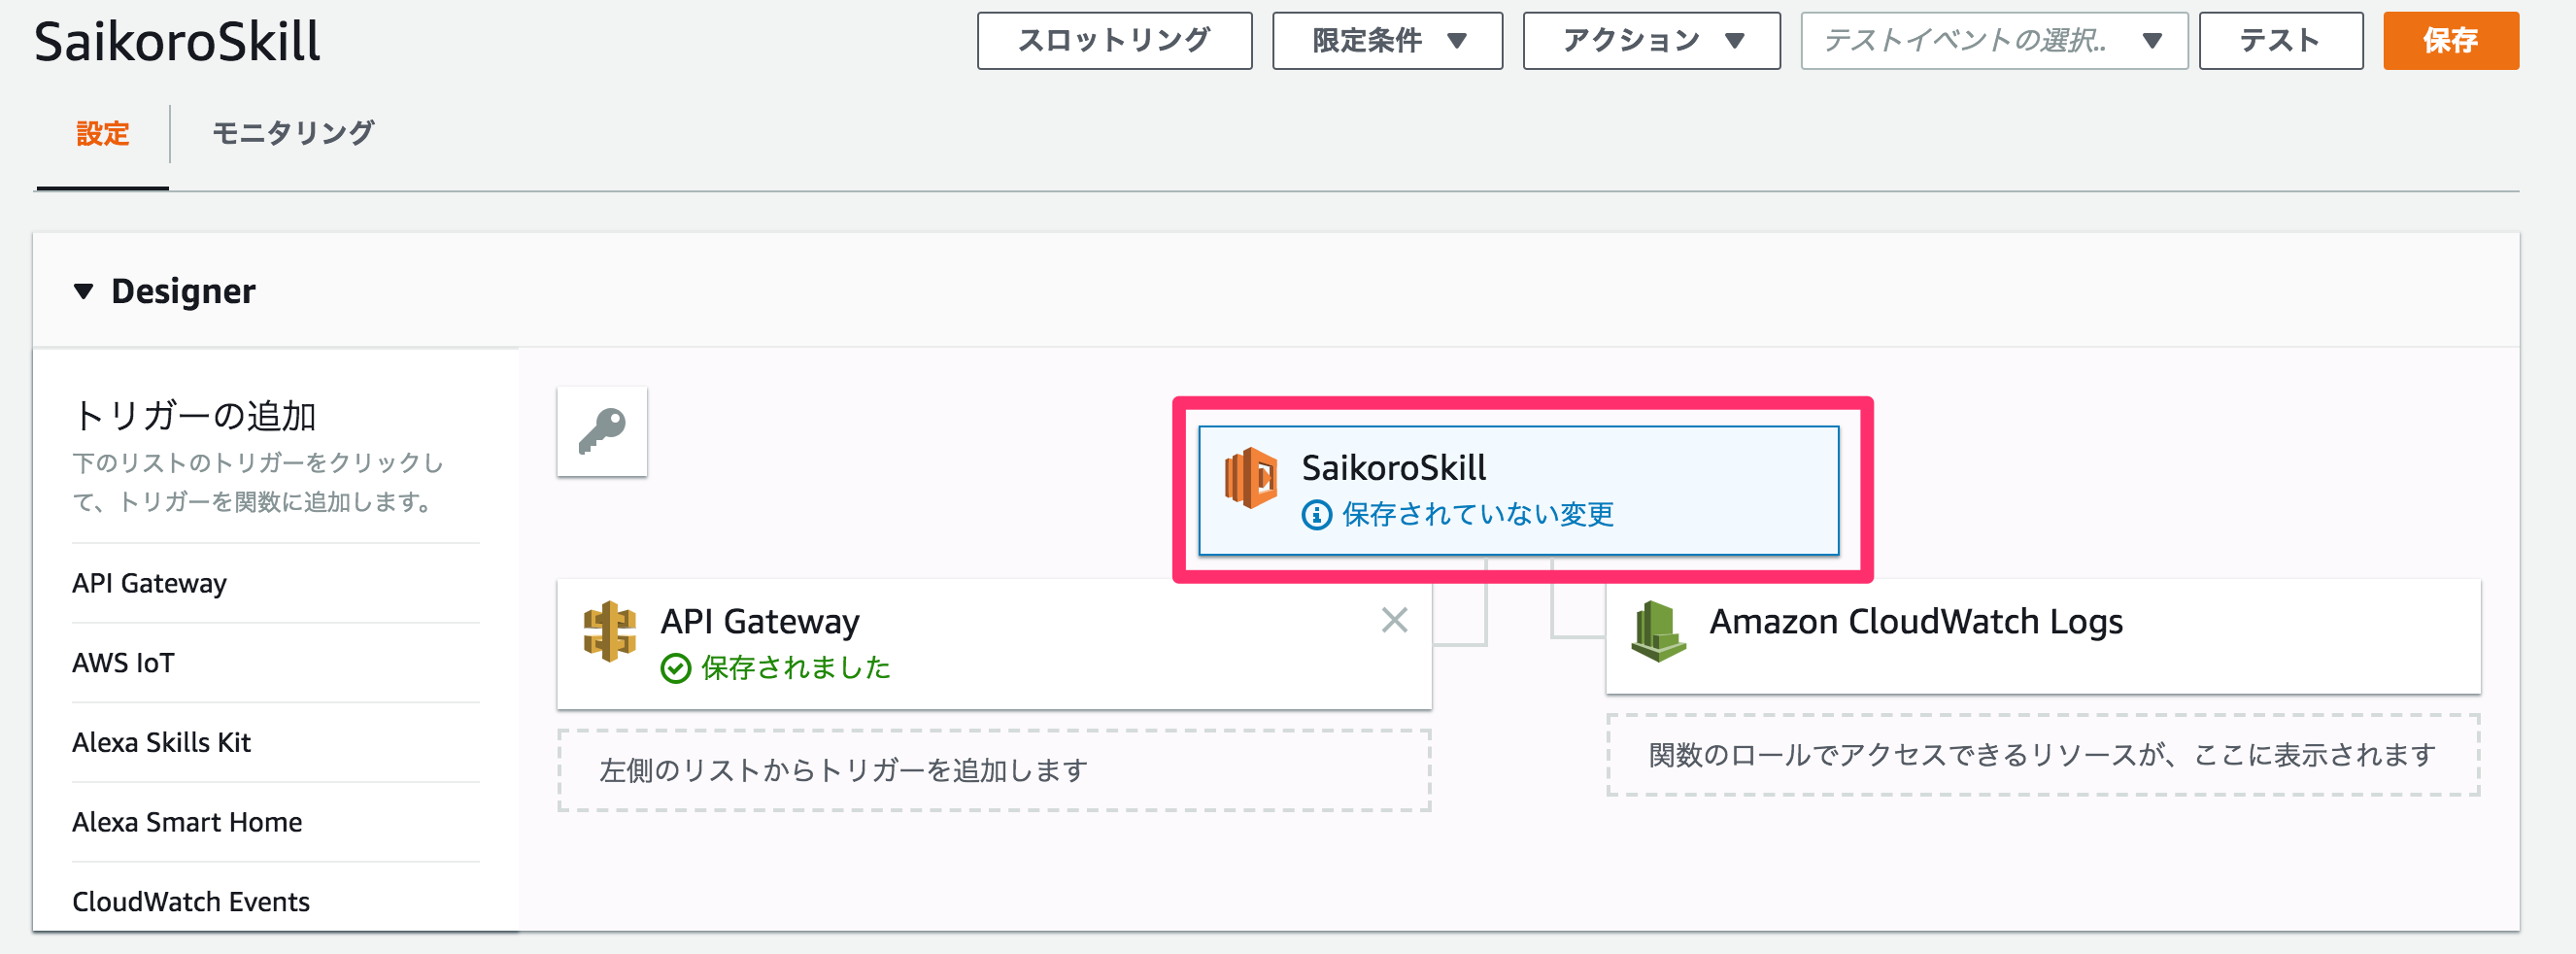This screenshot has height=954, width=2576.
Task: Open the test event selection dropdown
Action: [x=1993, y=41]
